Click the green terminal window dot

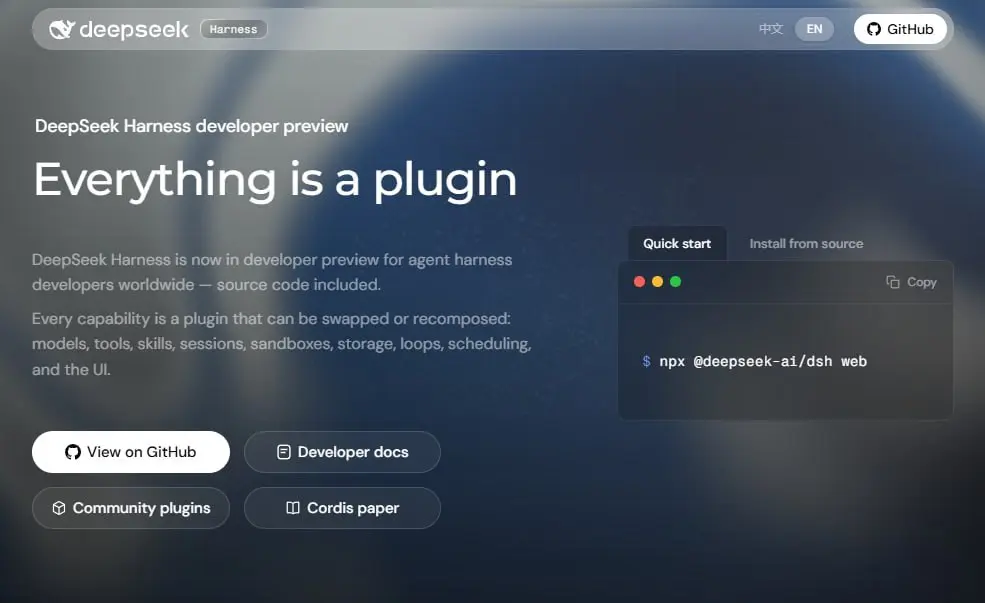[675, 281]
